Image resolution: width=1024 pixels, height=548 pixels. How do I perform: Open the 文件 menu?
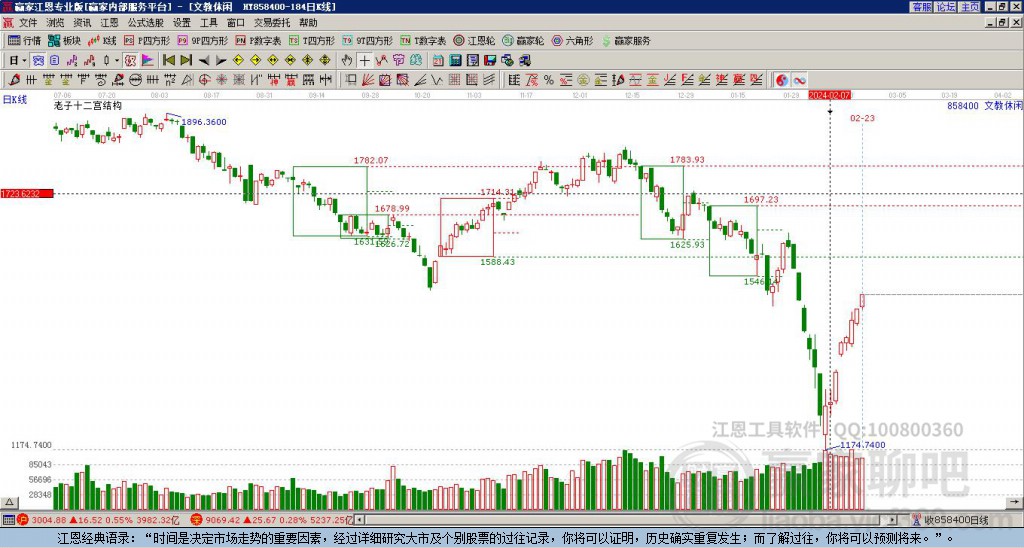[x=28, y=23]
